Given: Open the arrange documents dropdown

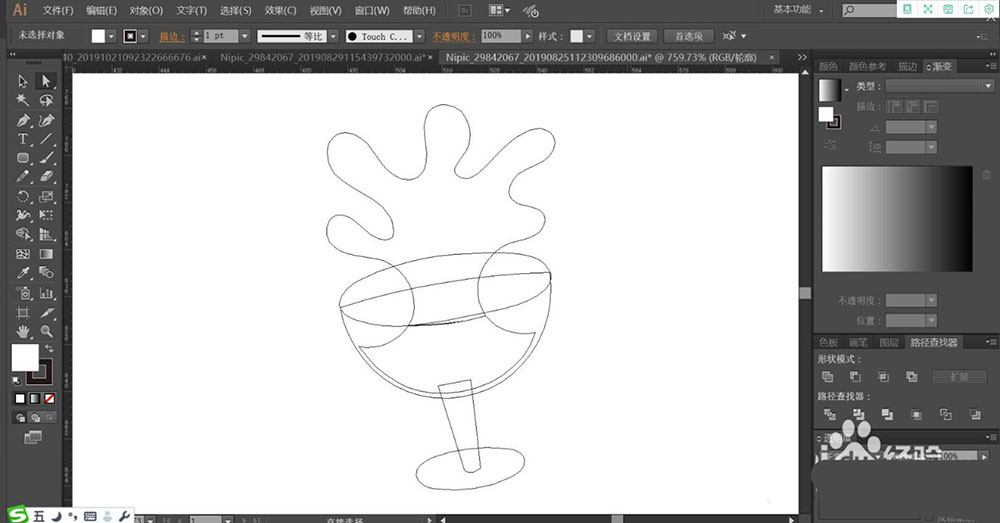Looking at the screenshot, I should tap(499, 10).
